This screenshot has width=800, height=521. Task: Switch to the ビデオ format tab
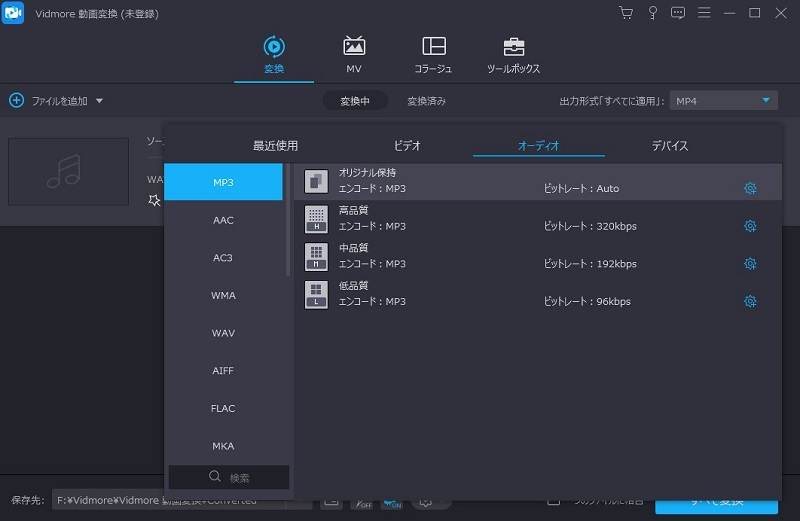click(x=407, y=146)
